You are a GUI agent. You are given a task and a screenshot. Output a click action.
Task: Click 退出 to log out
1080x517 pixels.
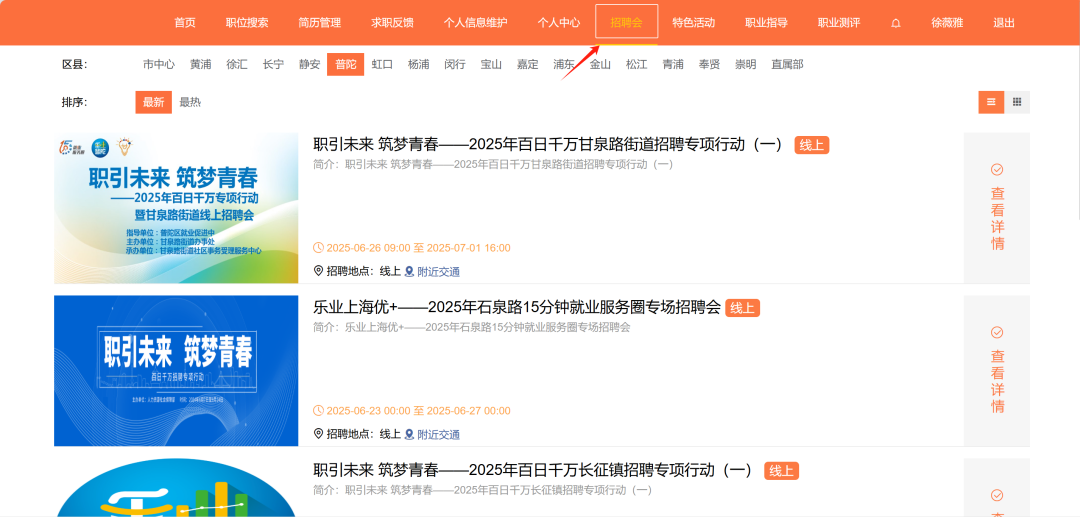(x=1004, y=23)
